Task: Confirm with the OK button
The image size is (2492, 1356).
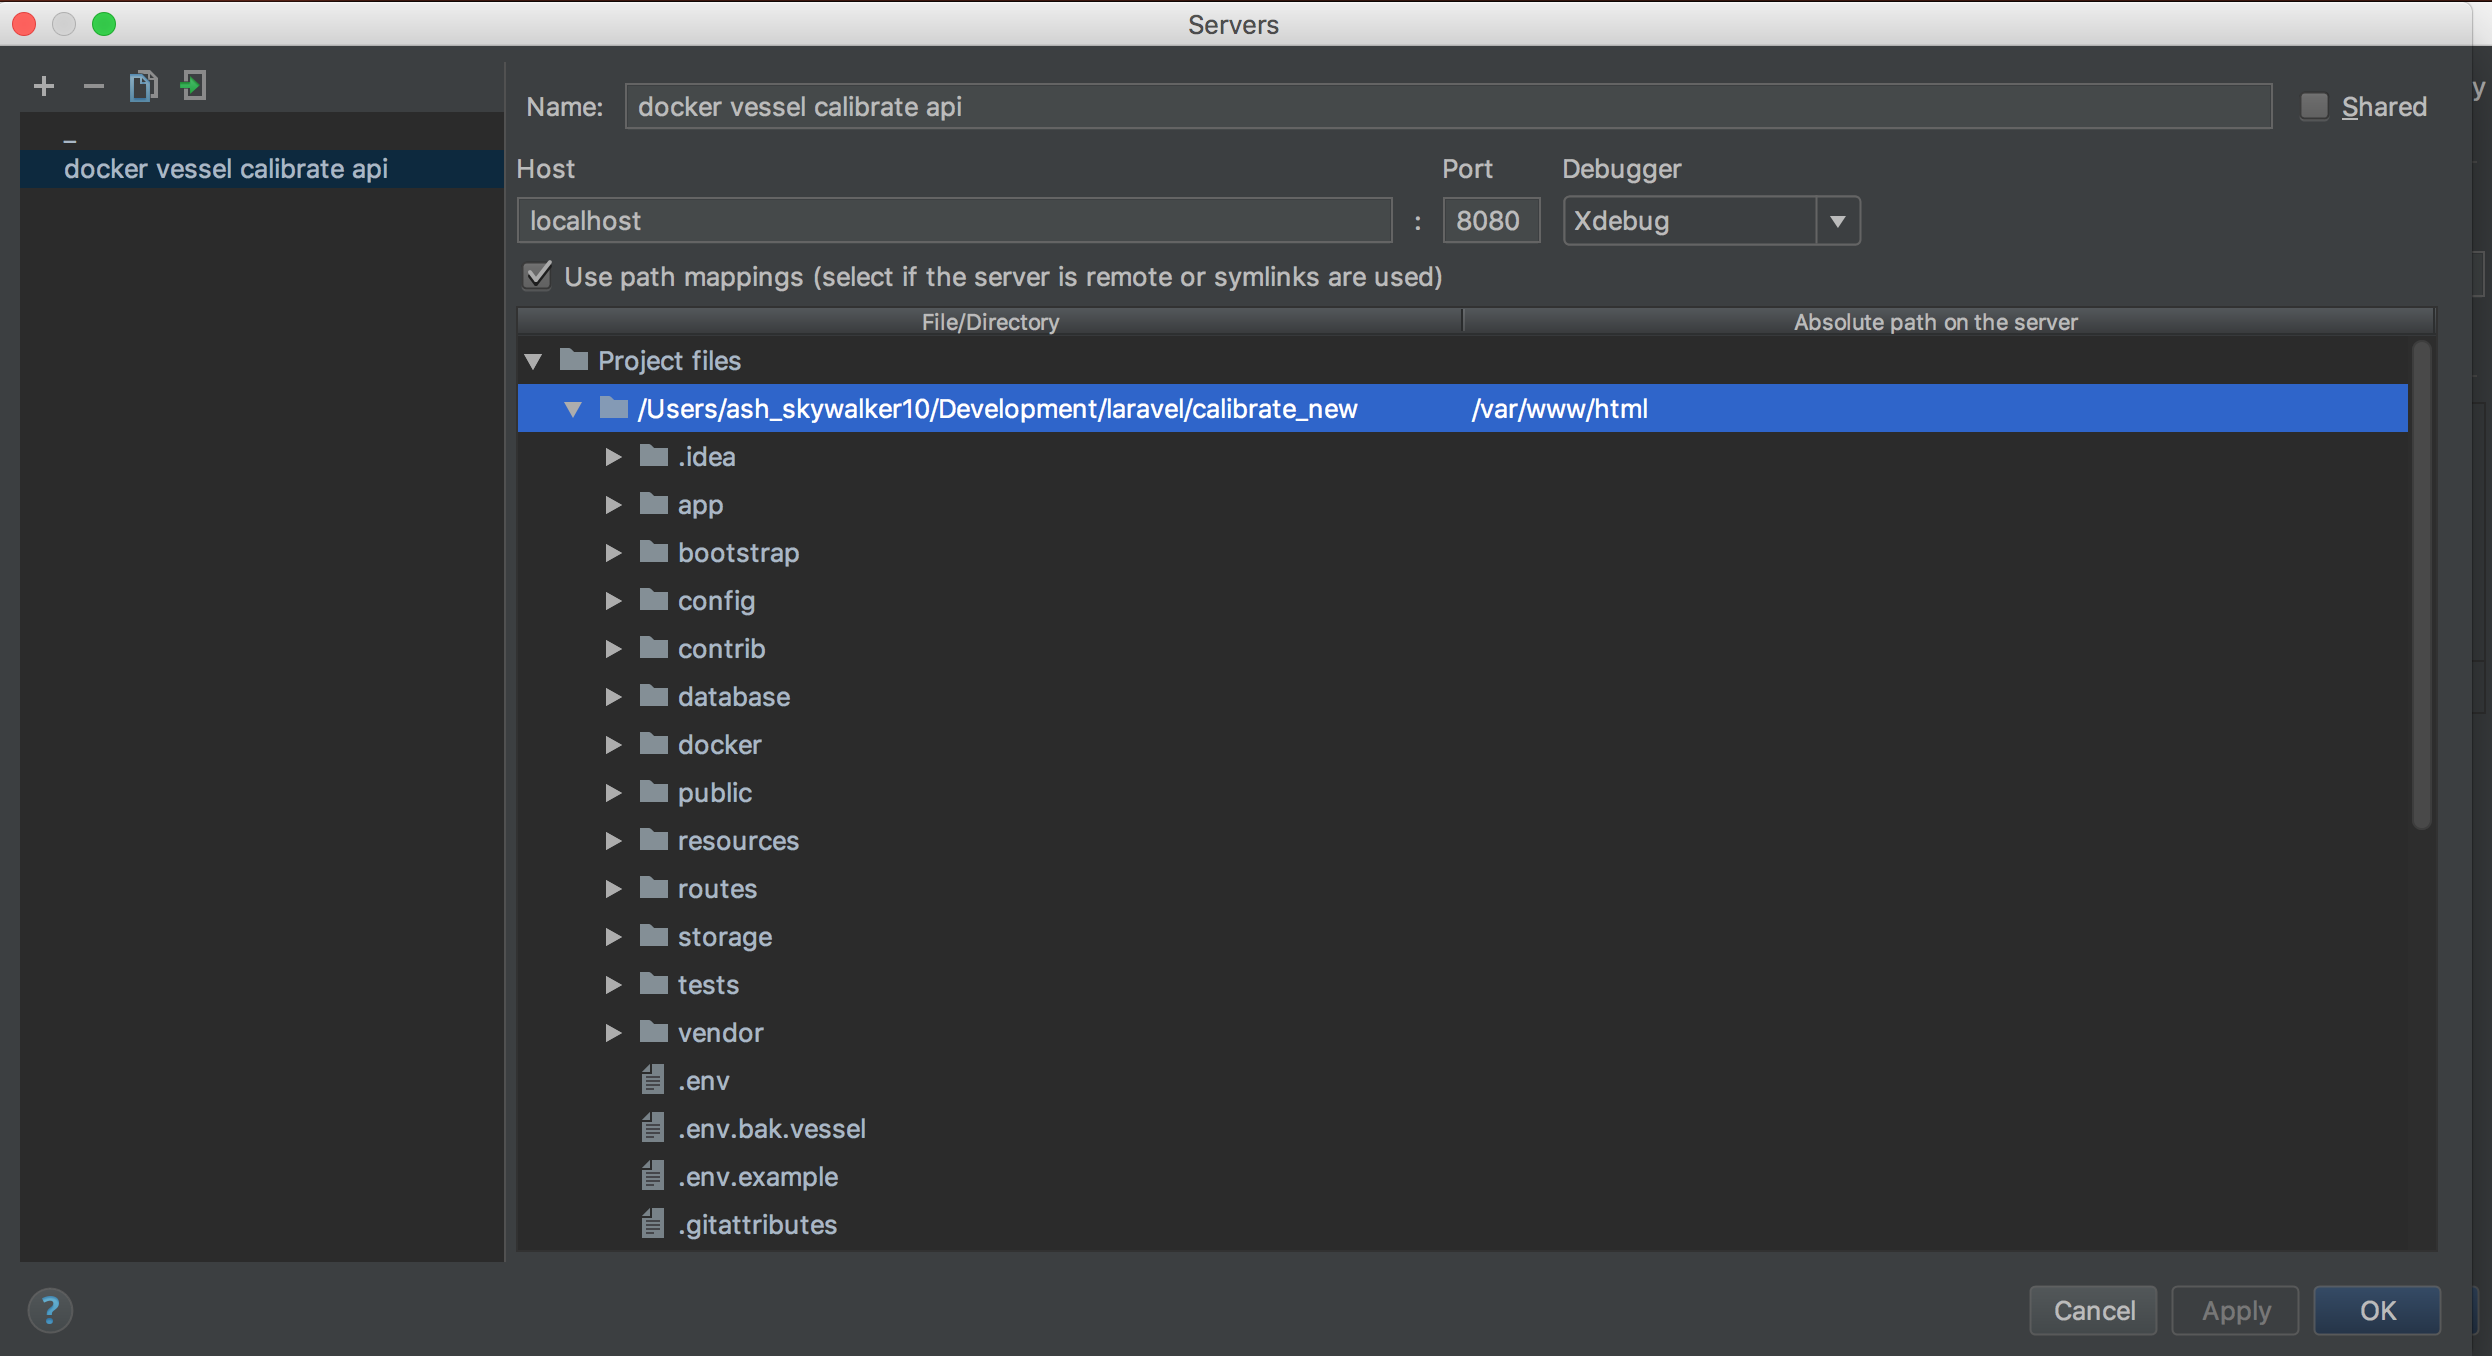Action: click(x=2377, y=1310)
